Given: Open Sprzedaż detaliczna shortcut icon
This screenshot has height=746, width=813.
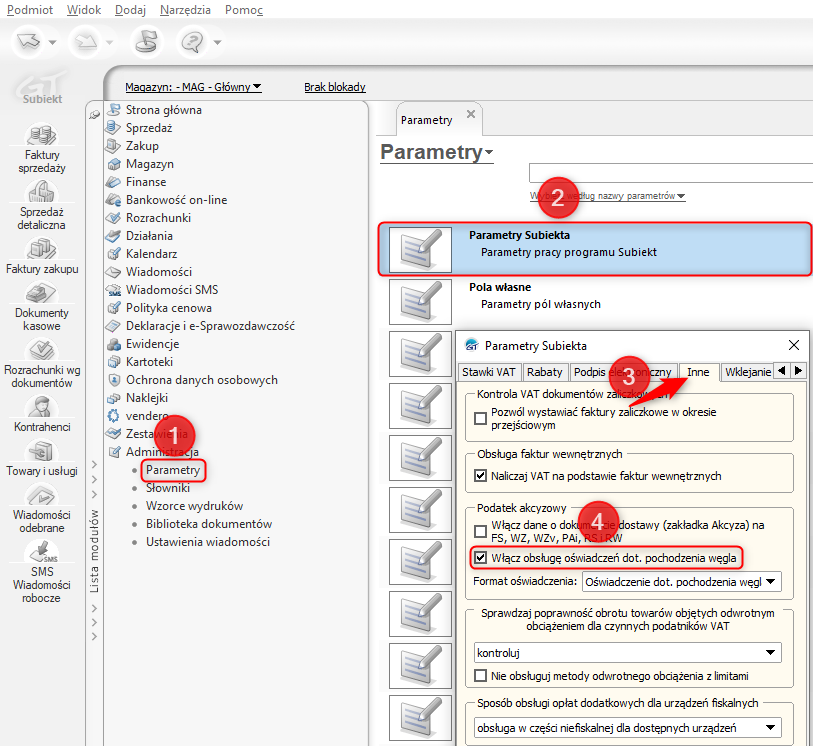Looking at the screenshot, I should click(41, 192).
